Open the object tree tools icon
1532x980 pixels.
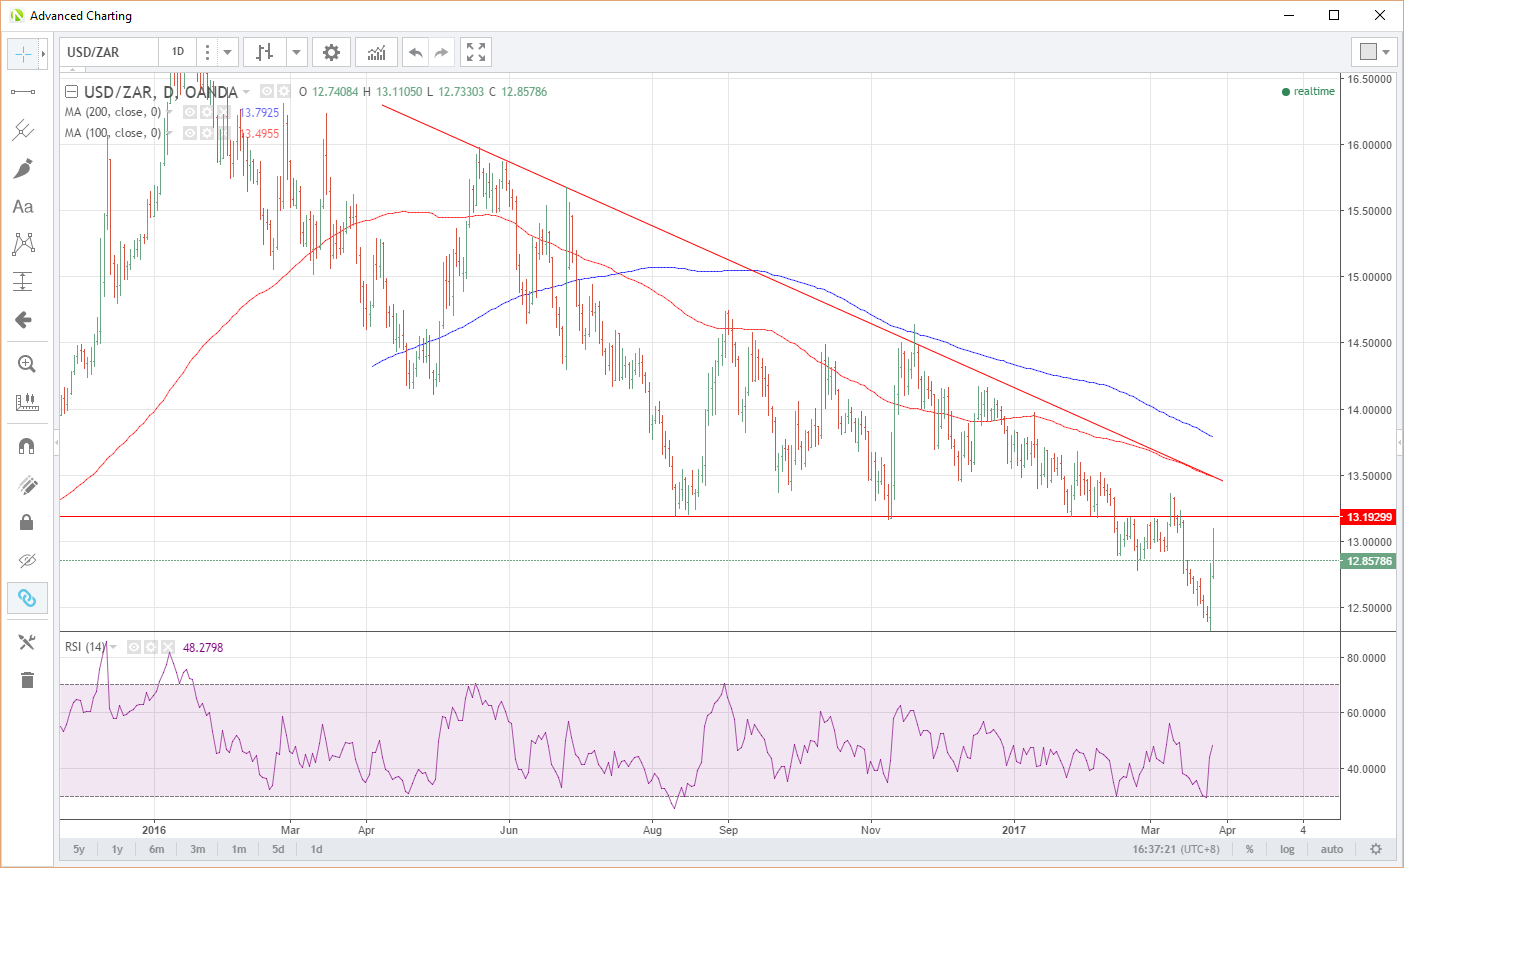pos(27,642)
